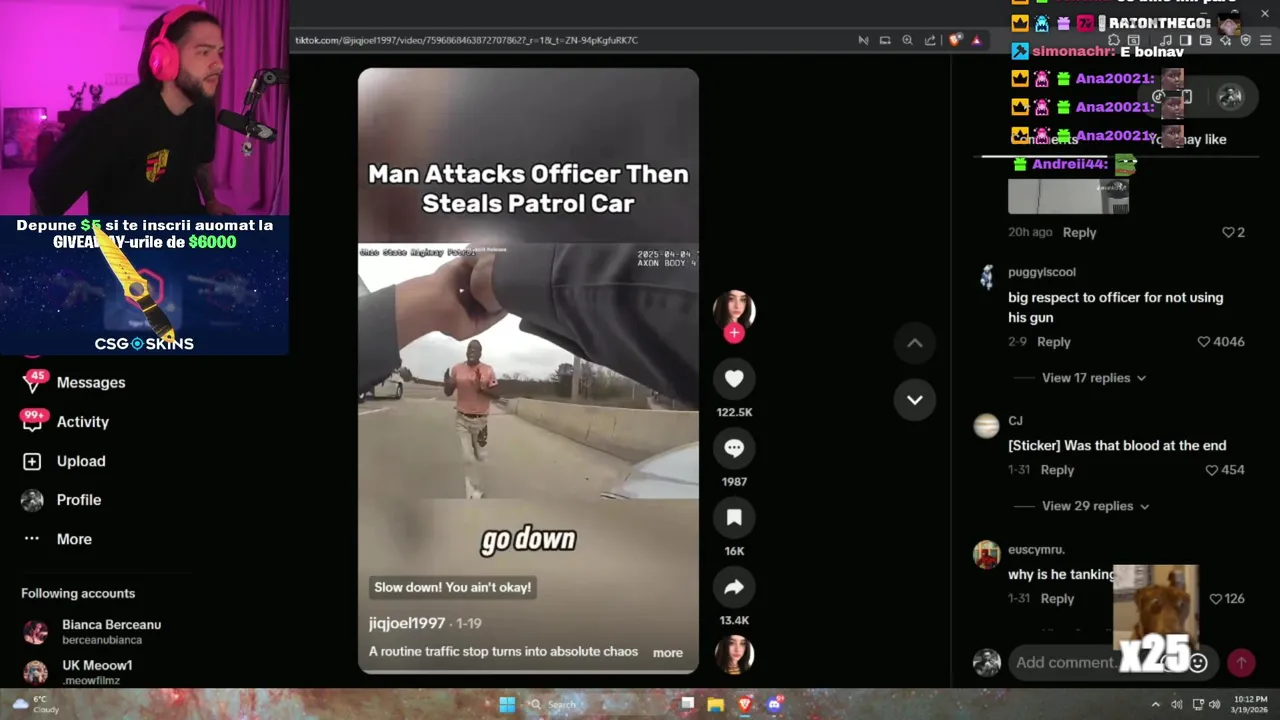Like puggyiscool's comment heart

point(1204,342)
